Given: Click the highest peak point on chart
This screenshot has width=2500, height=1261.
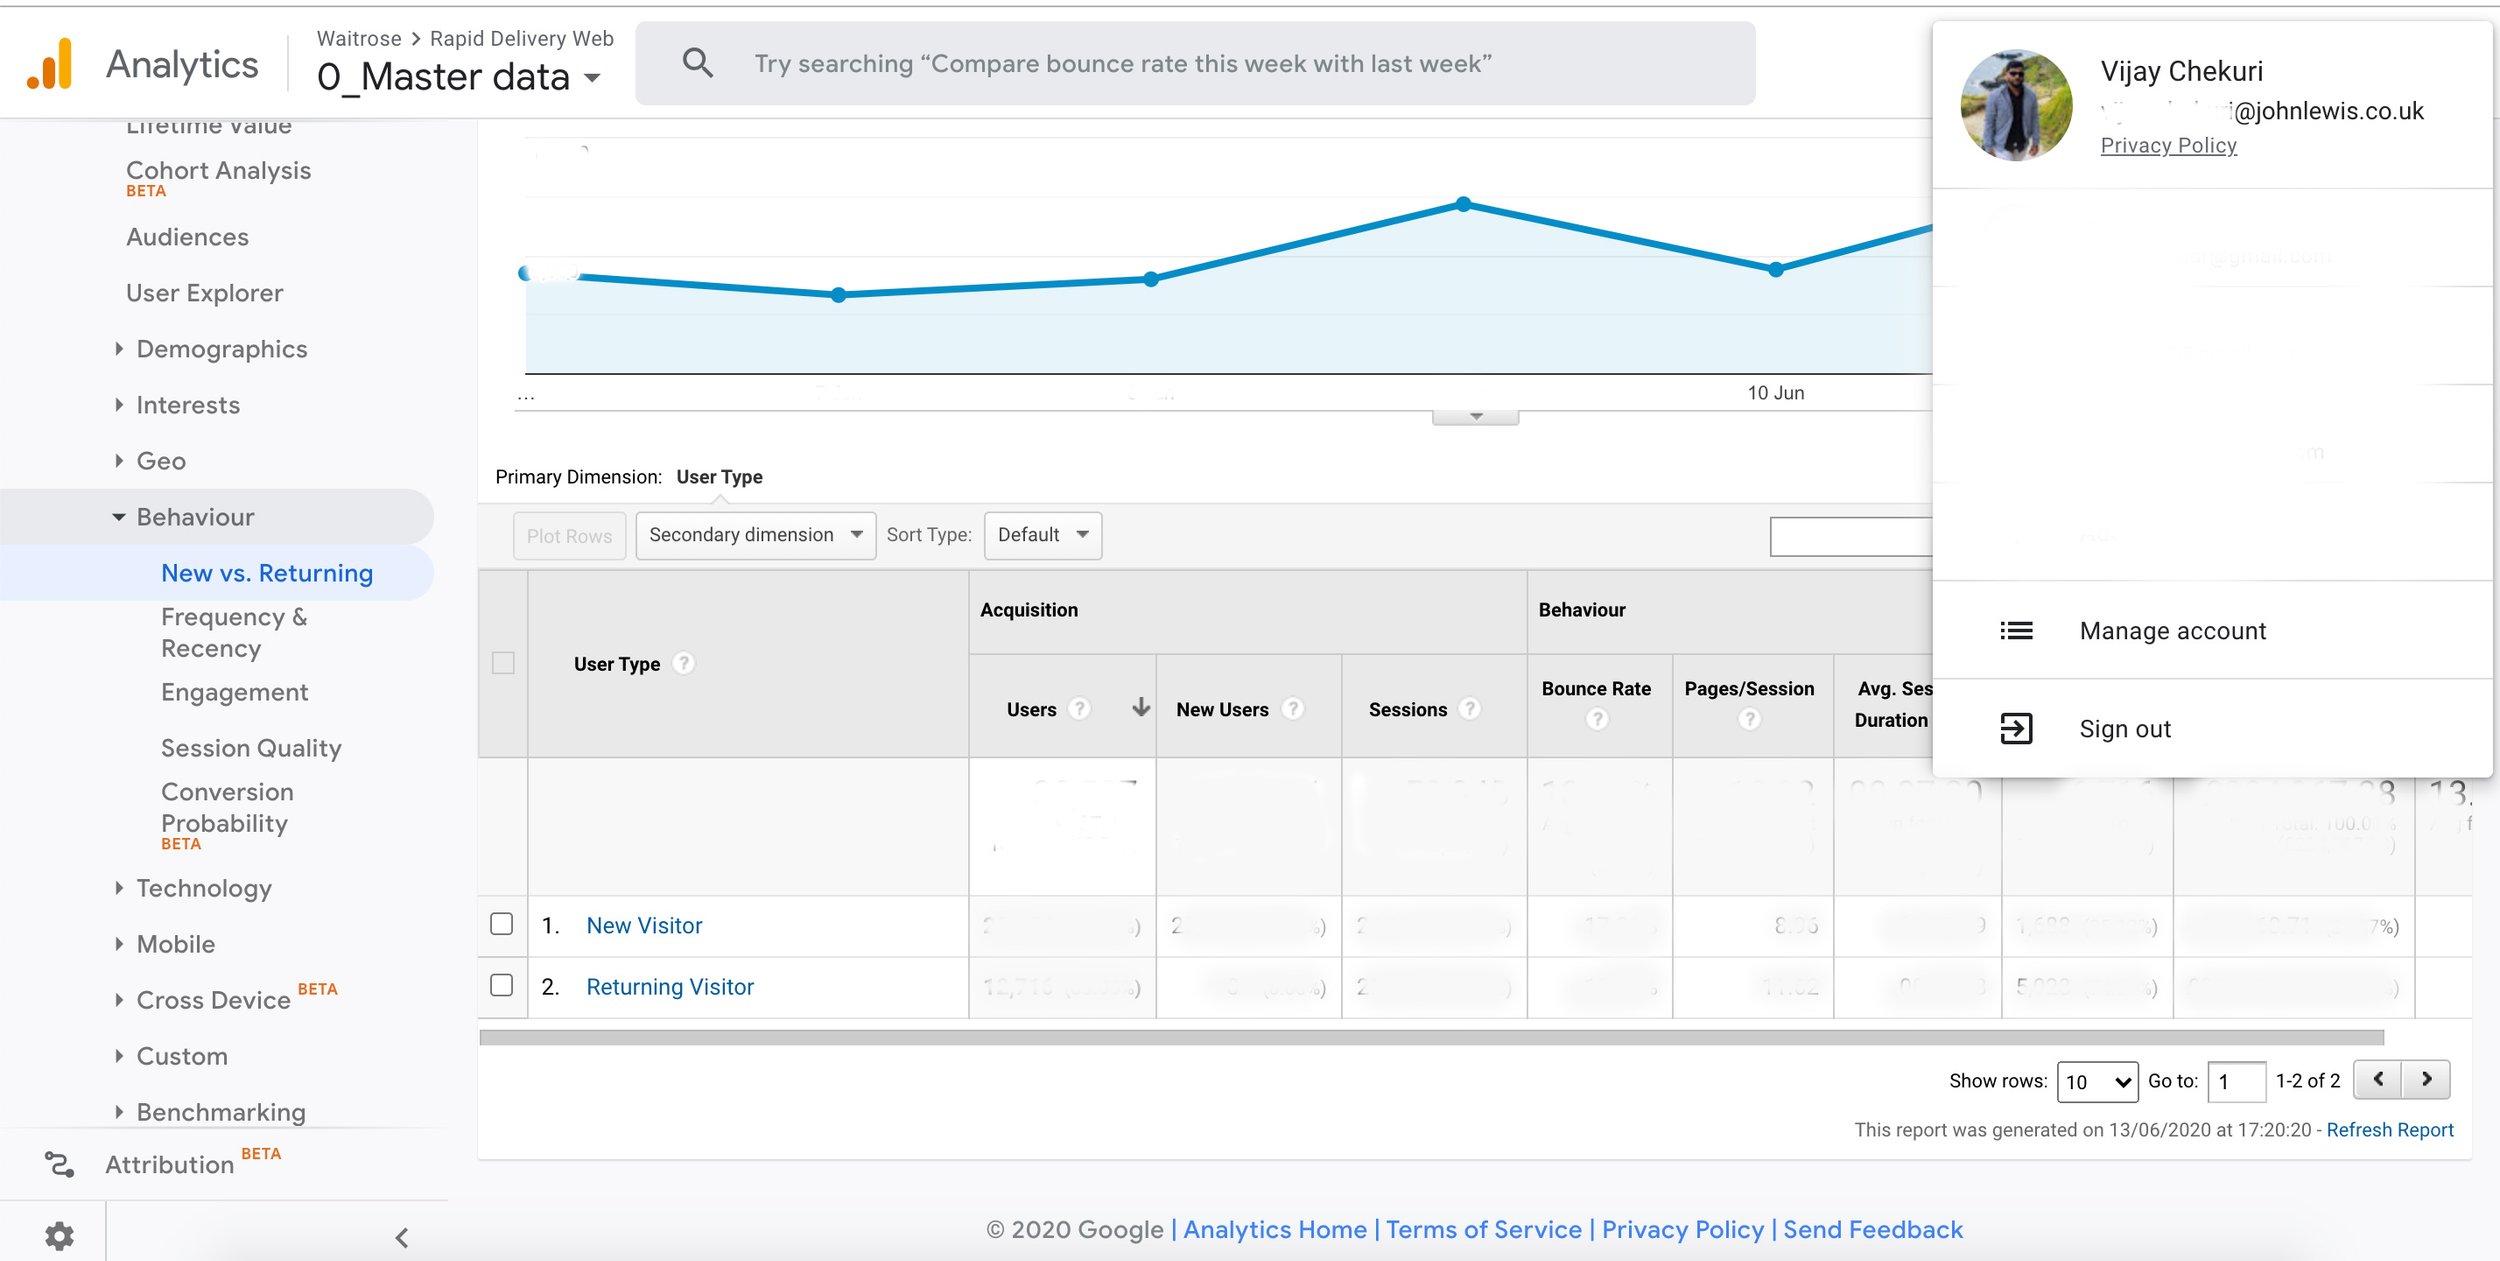Looking at the screenshot, I should [1463, 204].
